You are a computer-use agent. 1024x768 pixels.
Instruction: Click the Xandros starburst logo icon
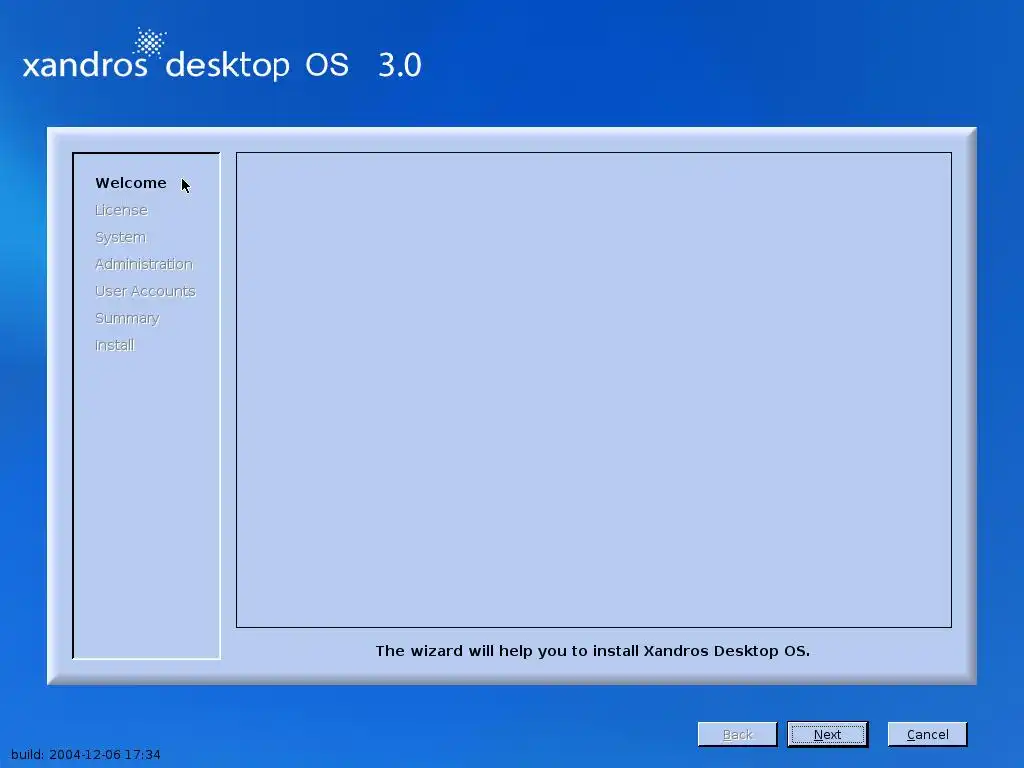point(150,43)
